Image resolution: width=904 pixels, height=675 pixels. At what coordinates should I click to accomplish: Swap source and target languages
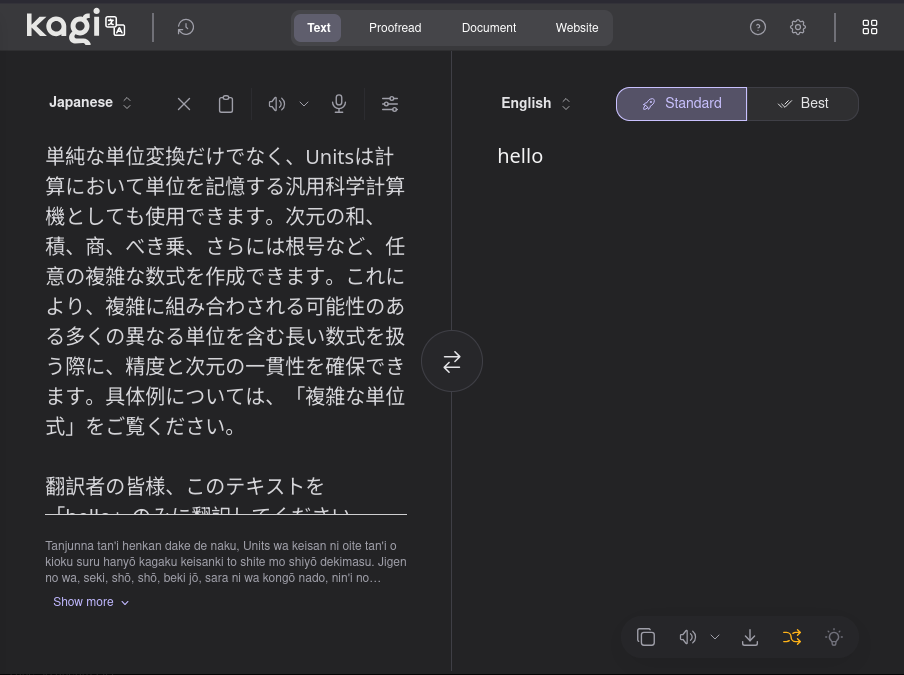pyautogui.click(x=452, y=361)
